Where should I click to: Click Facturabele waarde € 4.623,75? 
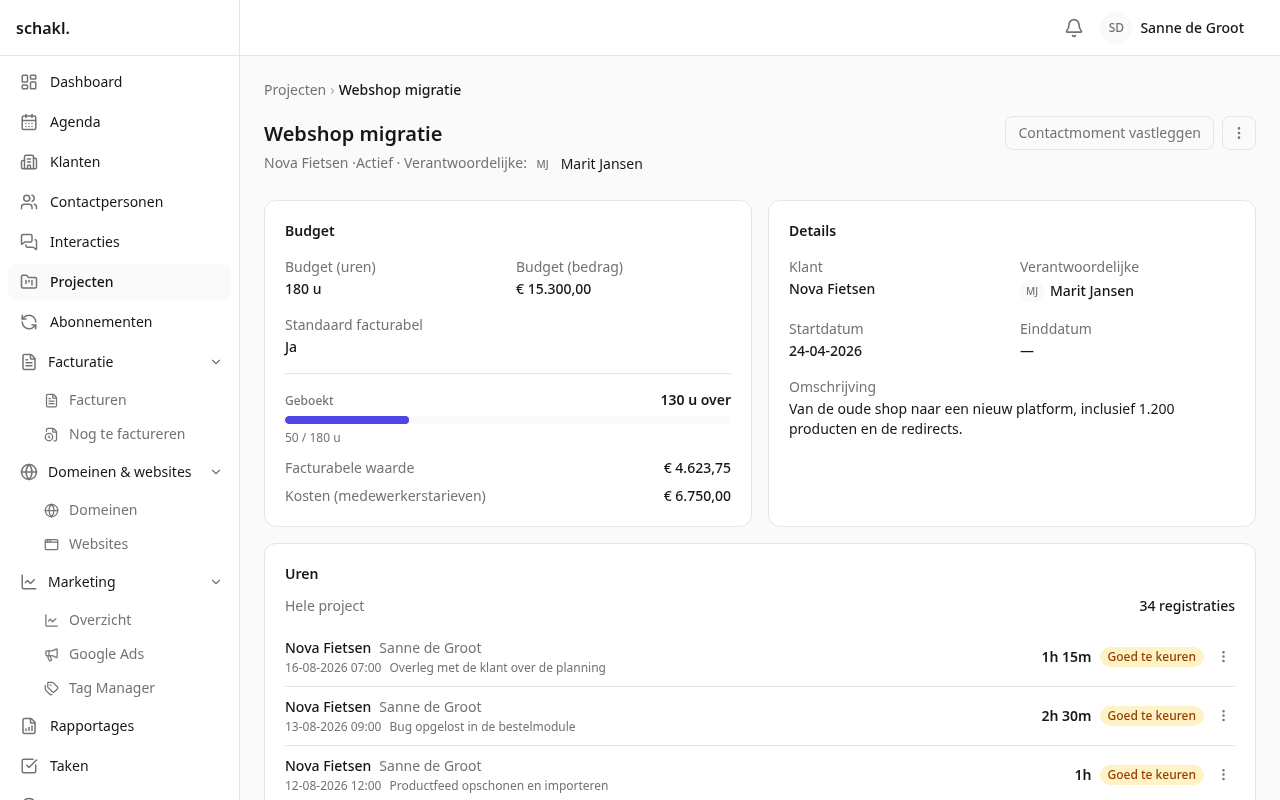(697, 468)
